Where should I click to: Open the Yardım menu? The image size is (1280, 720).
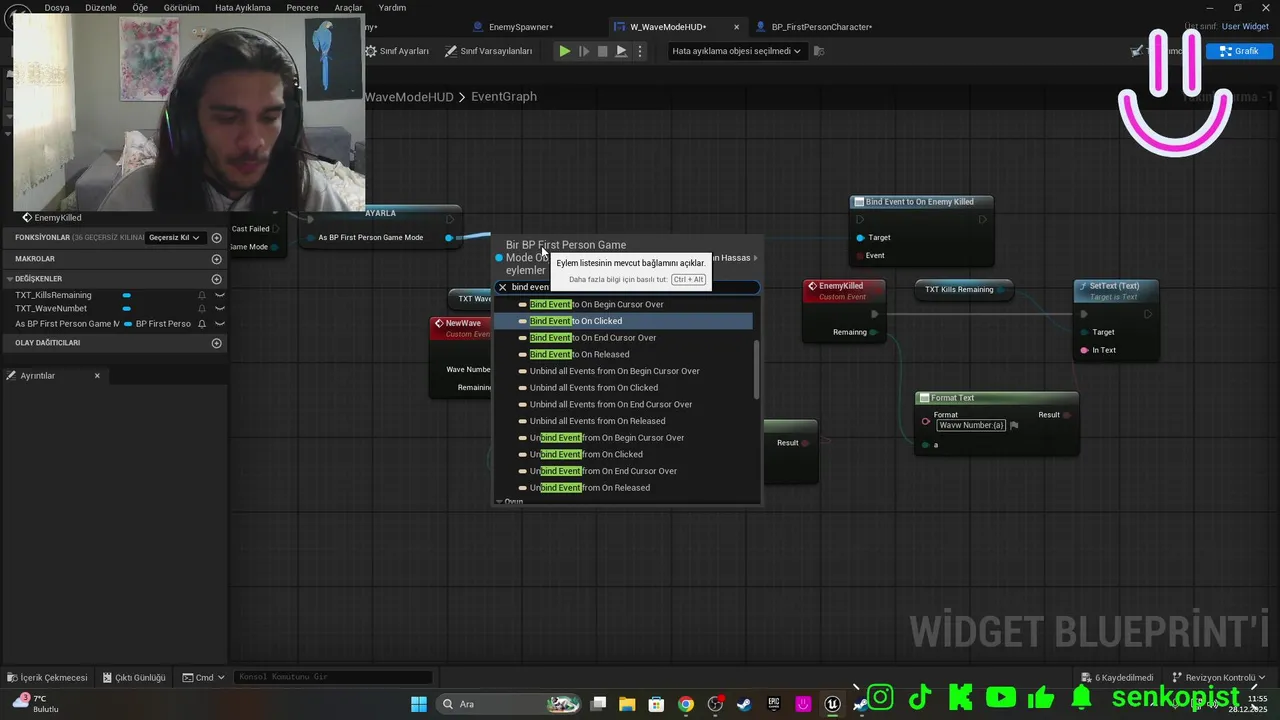[392, 7]
